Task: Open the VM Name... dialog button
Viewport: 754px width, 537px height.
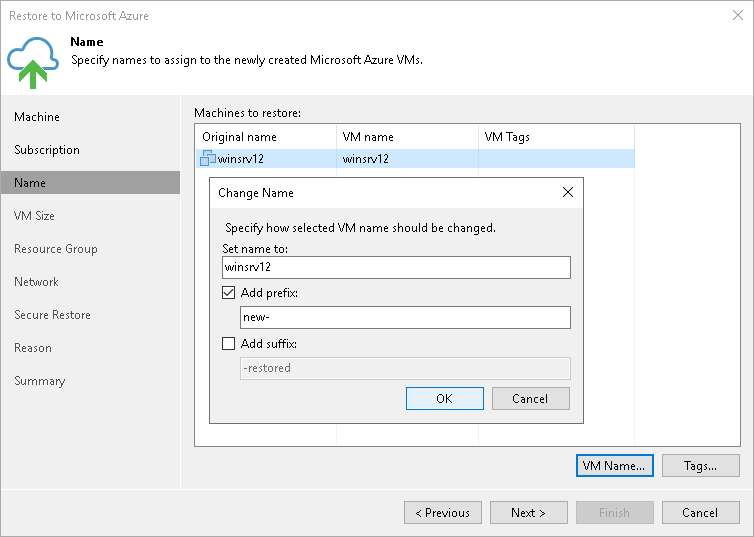Action: [615, 465]
